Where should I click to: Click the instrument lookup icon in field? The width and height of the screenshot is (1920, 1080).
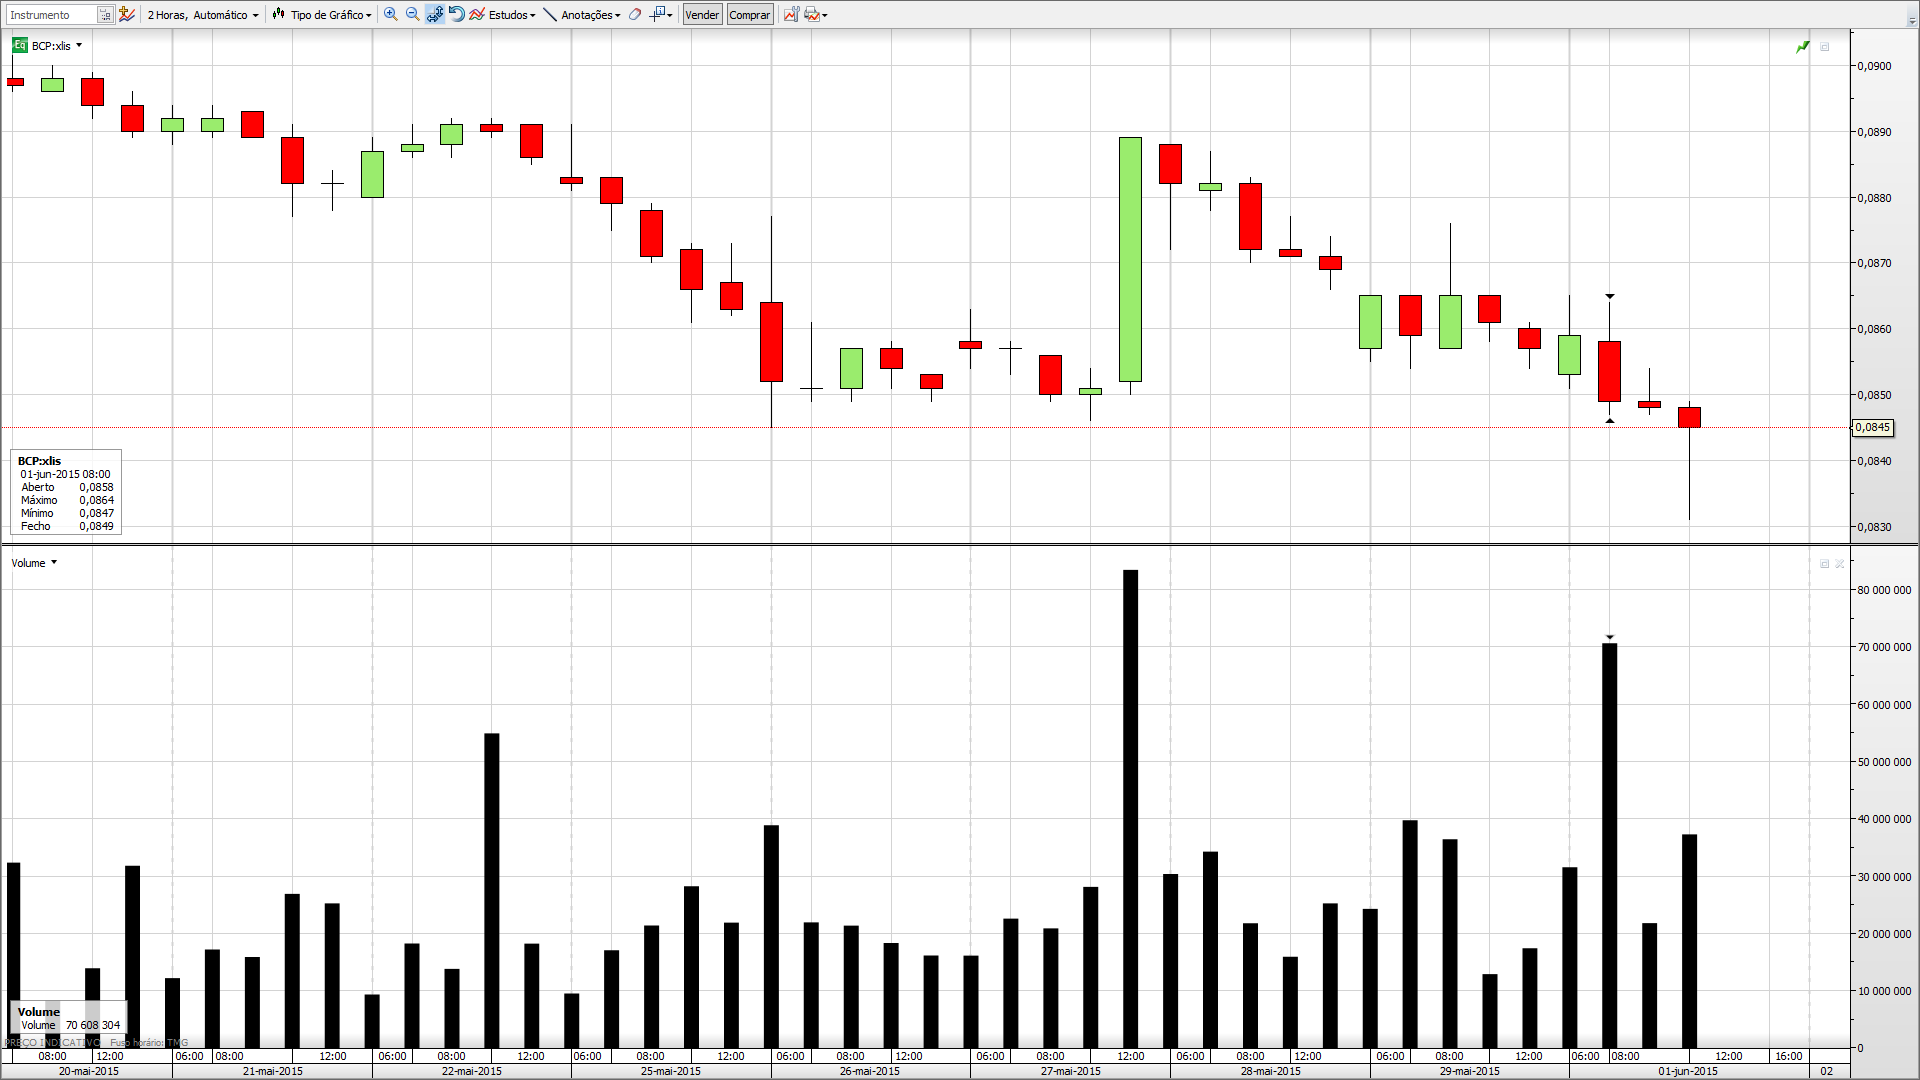pyautogui.click(x=105, y=15)
